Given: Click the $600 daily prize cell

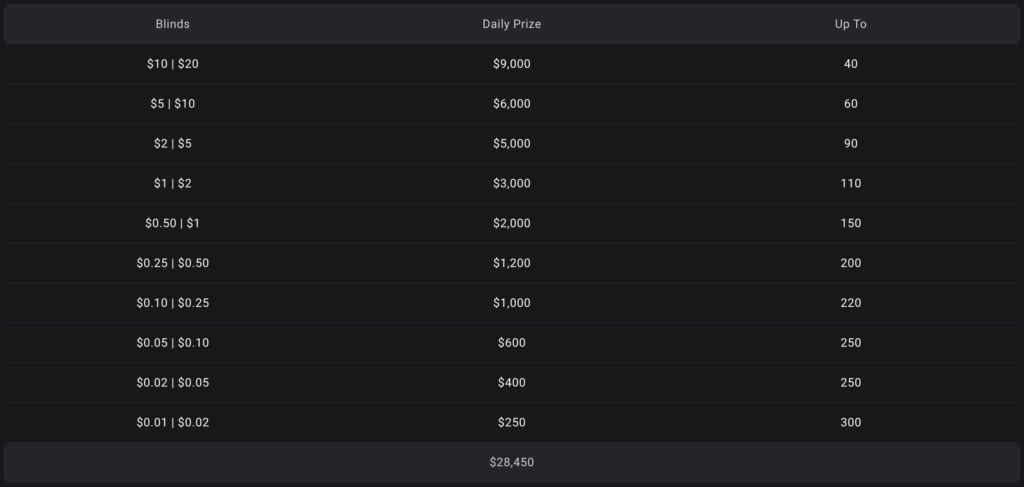Looking at the screenshot, I should (511, 343).
